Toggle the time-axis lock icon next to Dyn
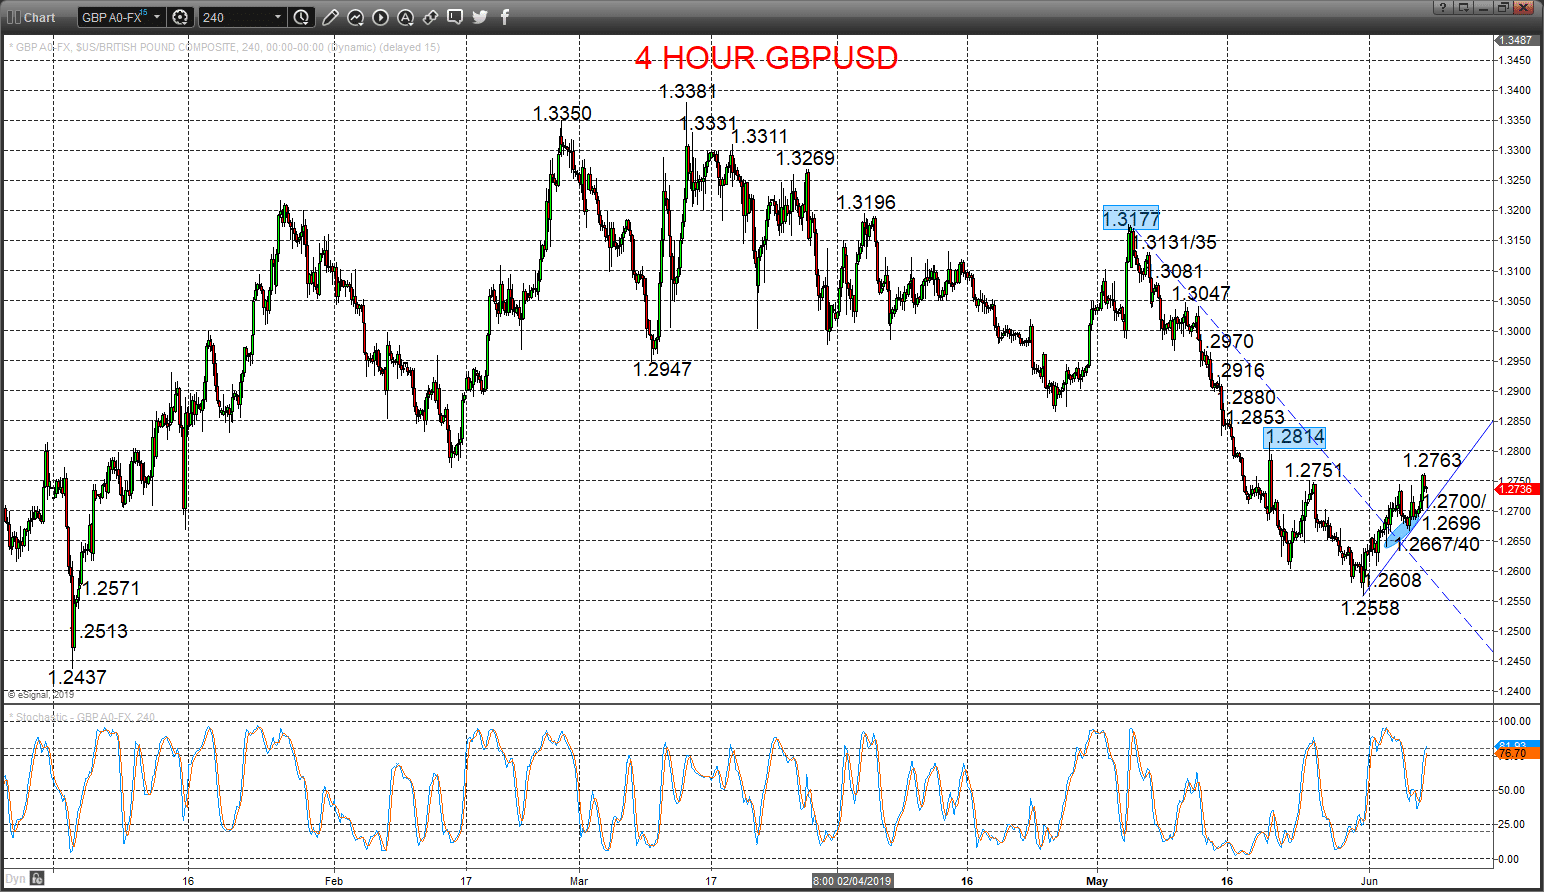 point(37,879)
